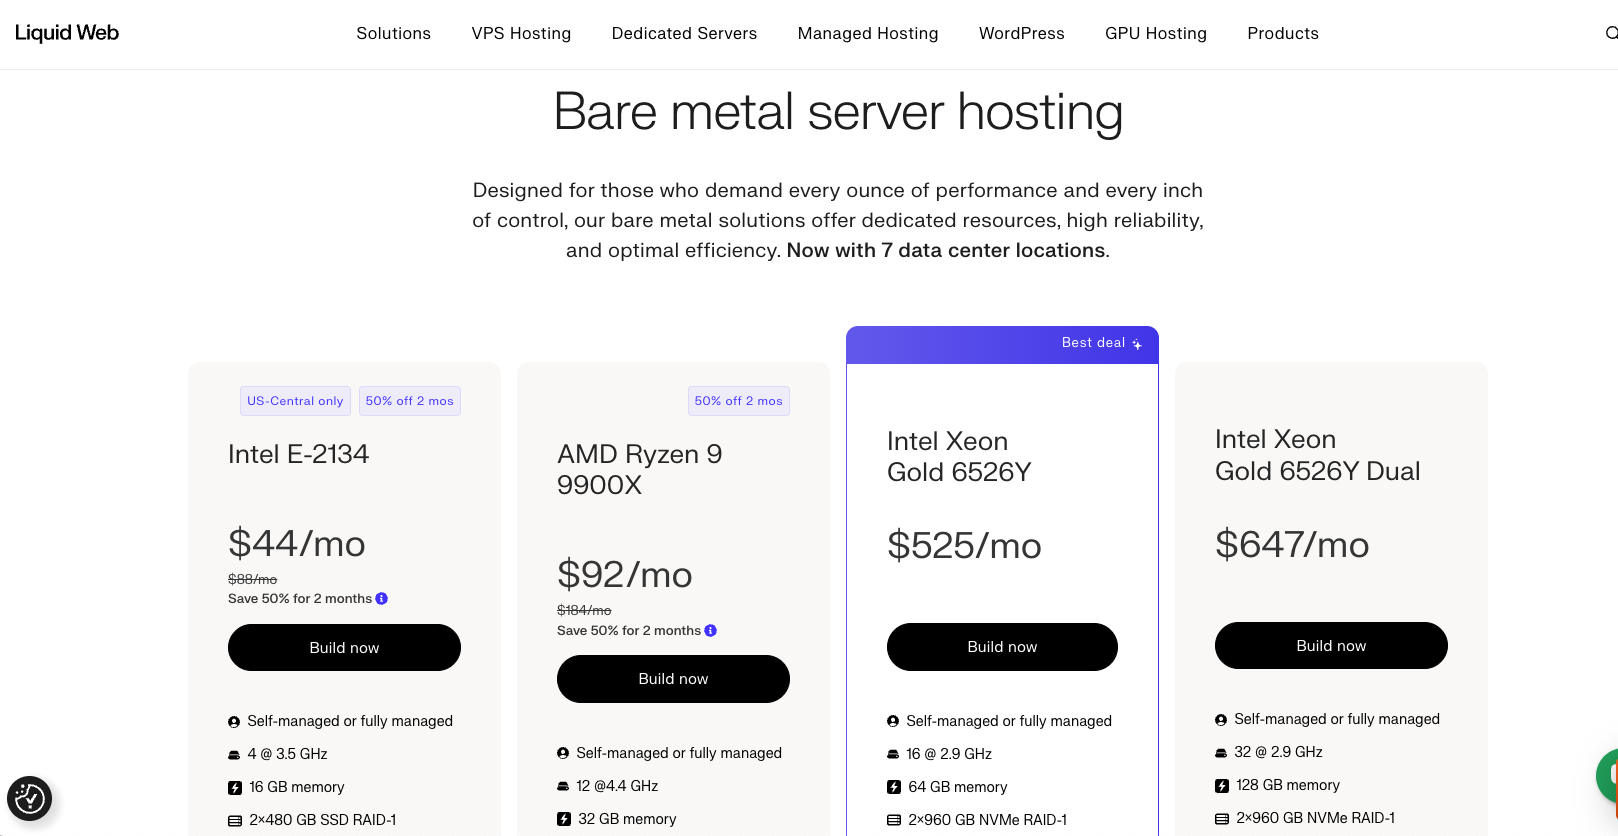The image size is (1618, 836).
Task: Click storage icon on $525/mo plan's 2×960 GB row
Action: pos(894,820)
